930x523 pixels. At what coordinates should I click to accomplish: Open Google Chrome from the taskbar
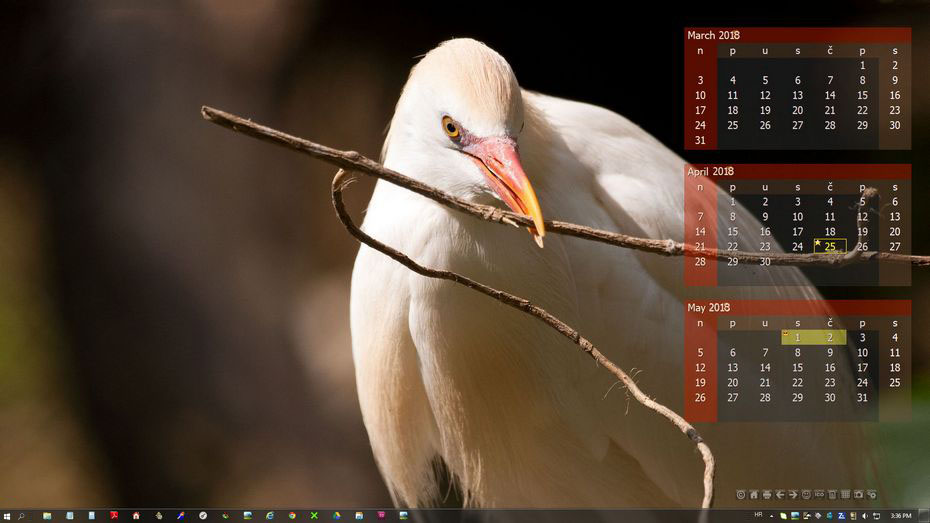point(292,516)
